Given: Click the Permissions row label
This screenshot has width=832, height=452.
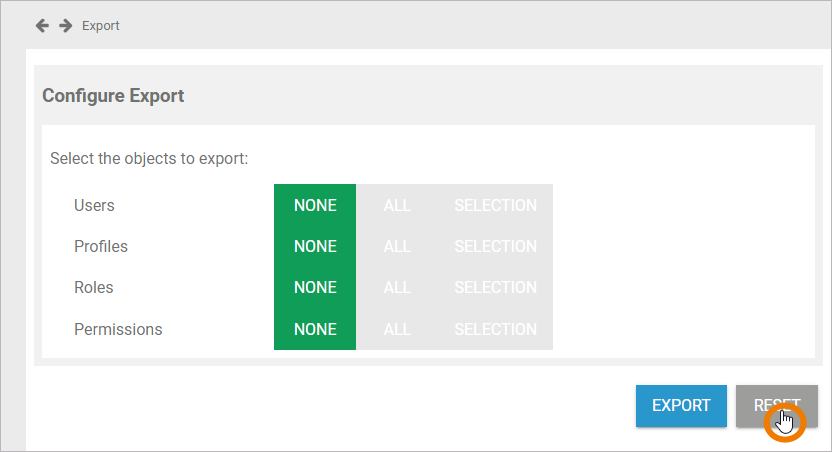Looking at the screenshot, I should [x=118, y=329].
